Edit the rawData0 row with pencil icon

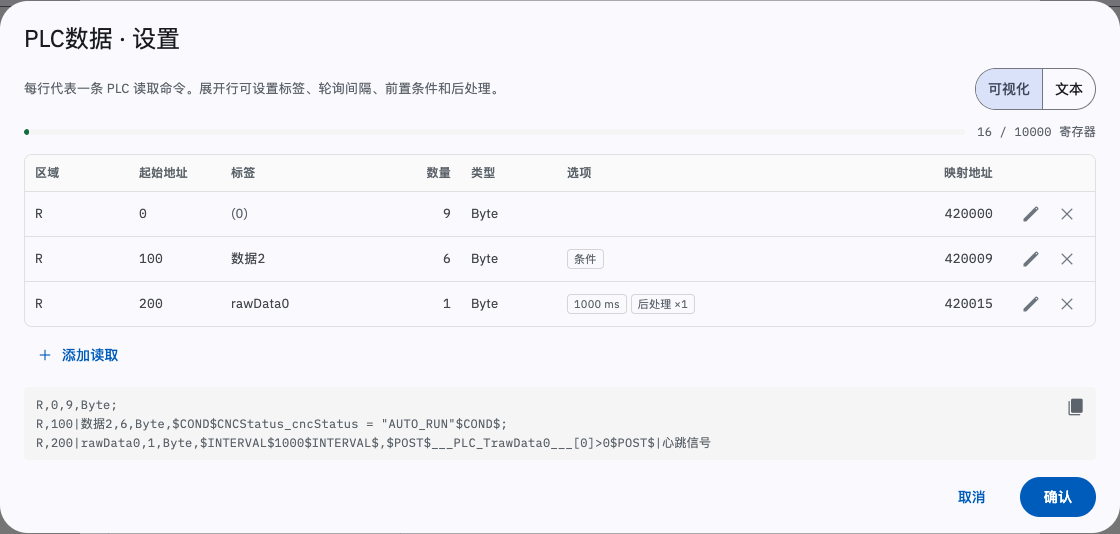1030,304
